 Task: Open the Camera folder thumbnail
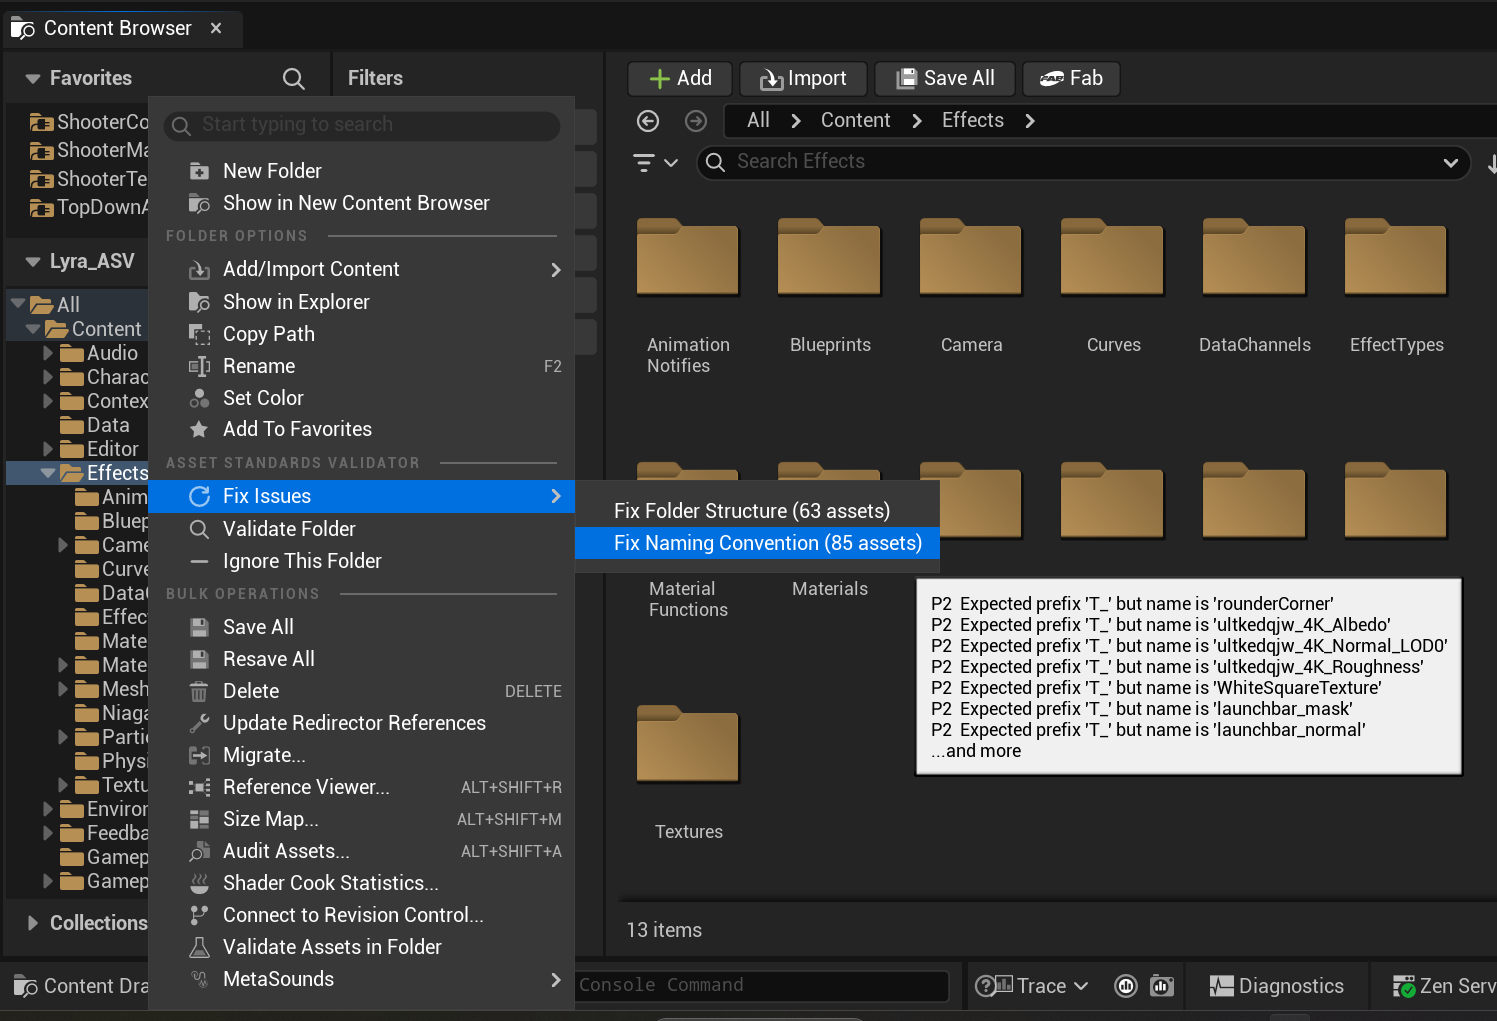point(971,257)
